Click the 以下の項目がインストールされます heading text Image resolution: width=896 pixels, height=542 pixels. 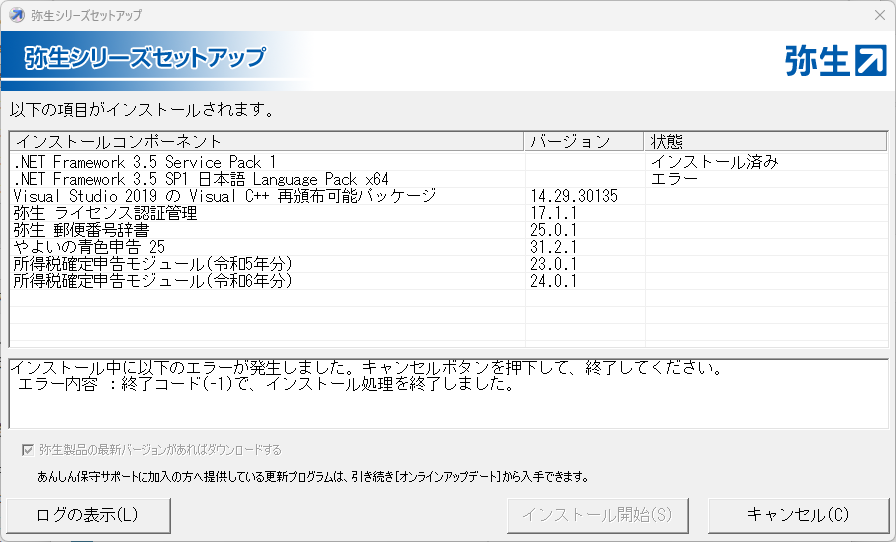pos(142,109)
